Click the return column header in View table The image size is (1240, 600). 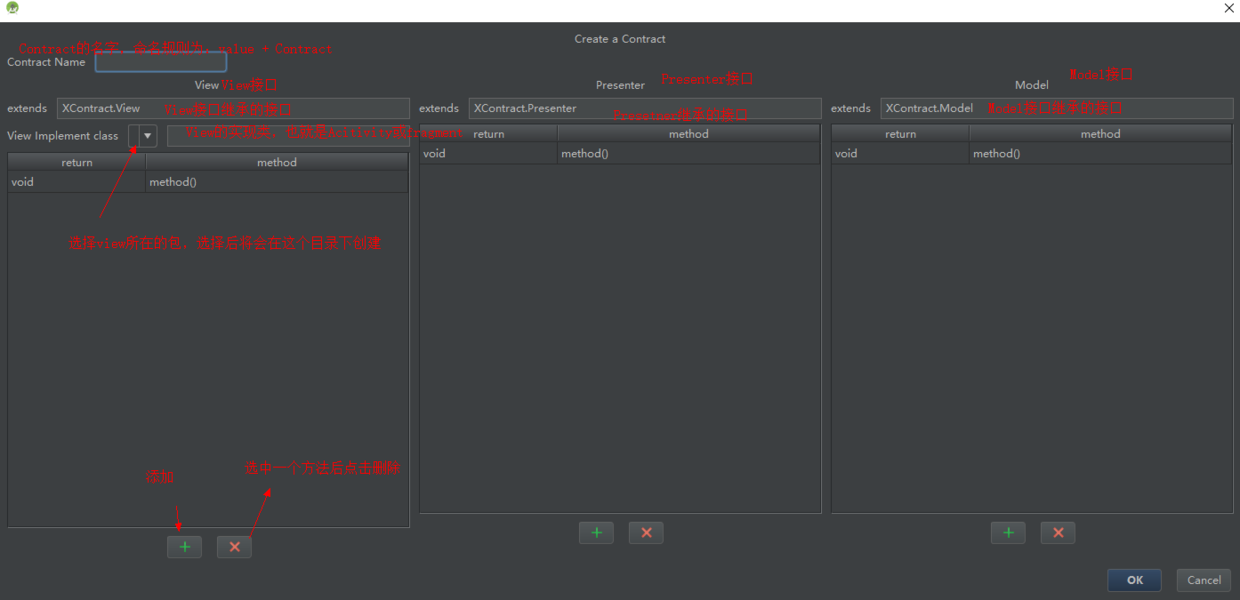coord(77,162)
